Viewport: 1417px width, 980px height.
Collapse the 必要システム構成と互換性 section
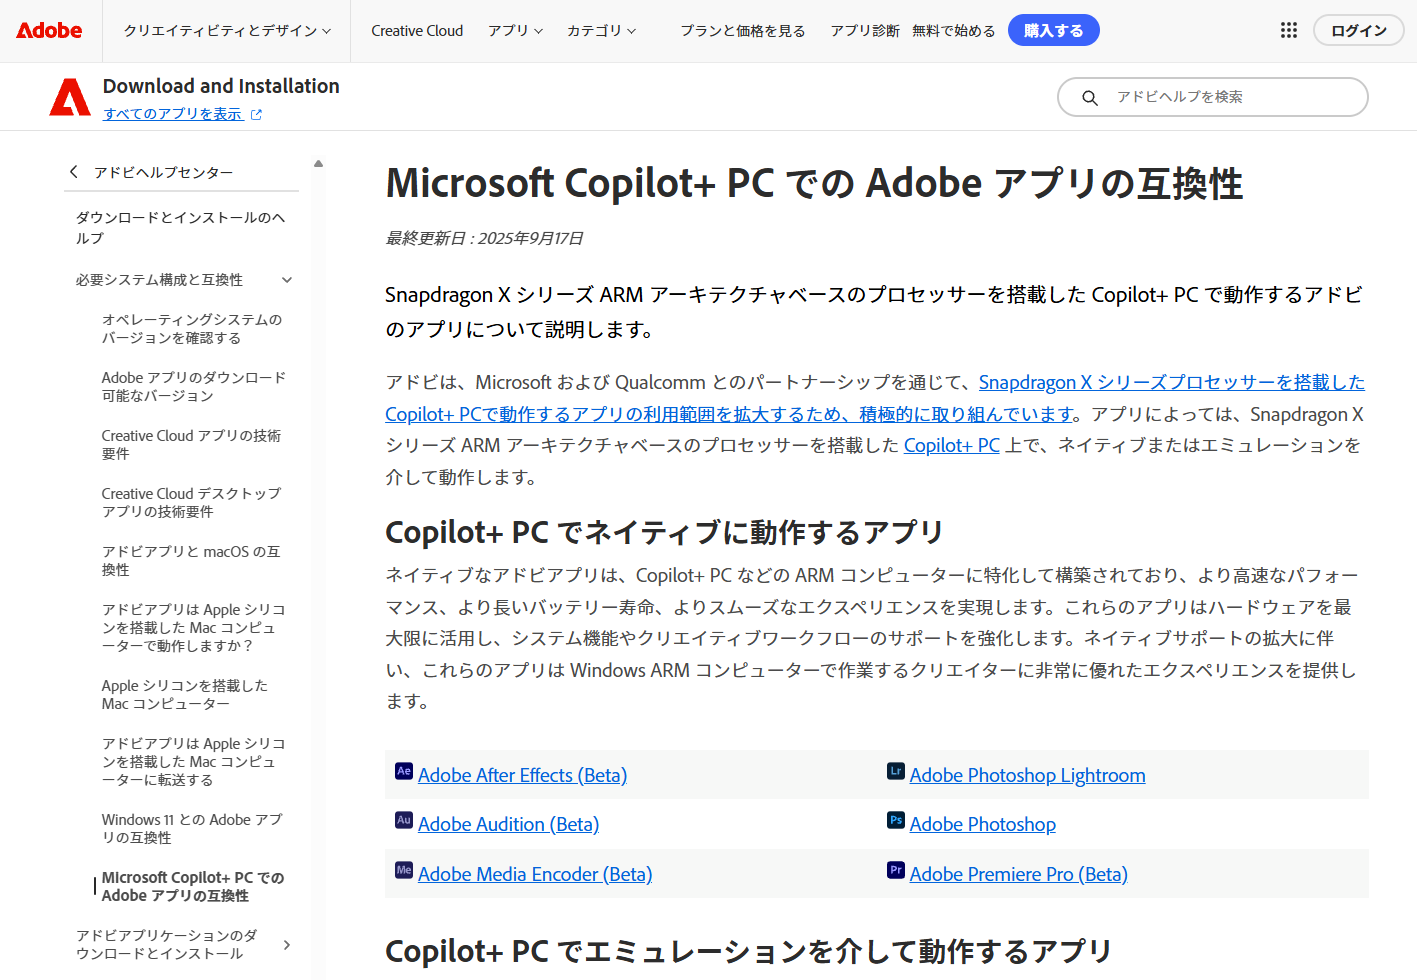point(287,280)
